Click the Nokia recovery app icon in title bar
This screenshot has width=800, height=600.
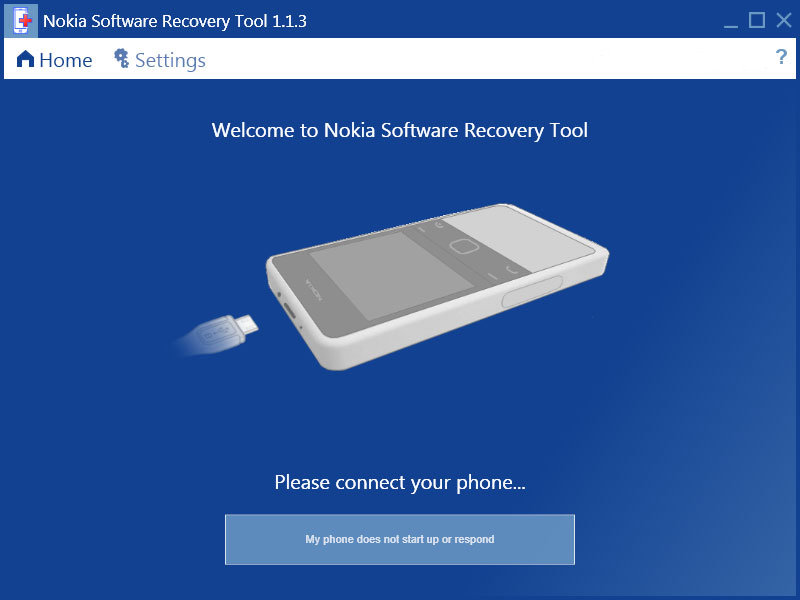coord(21,21)
